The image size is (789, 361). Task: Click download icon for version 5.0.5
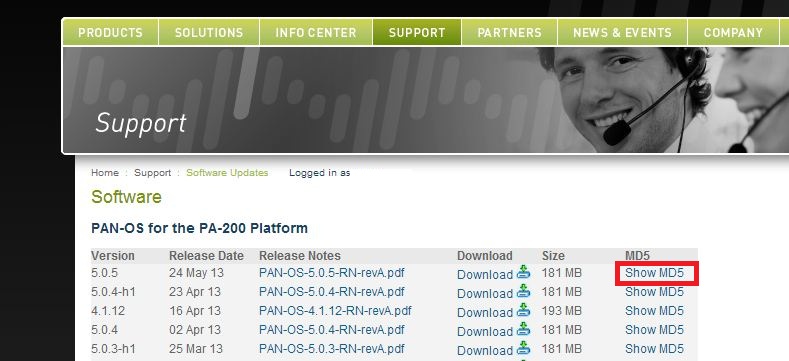tap(523, 272)
